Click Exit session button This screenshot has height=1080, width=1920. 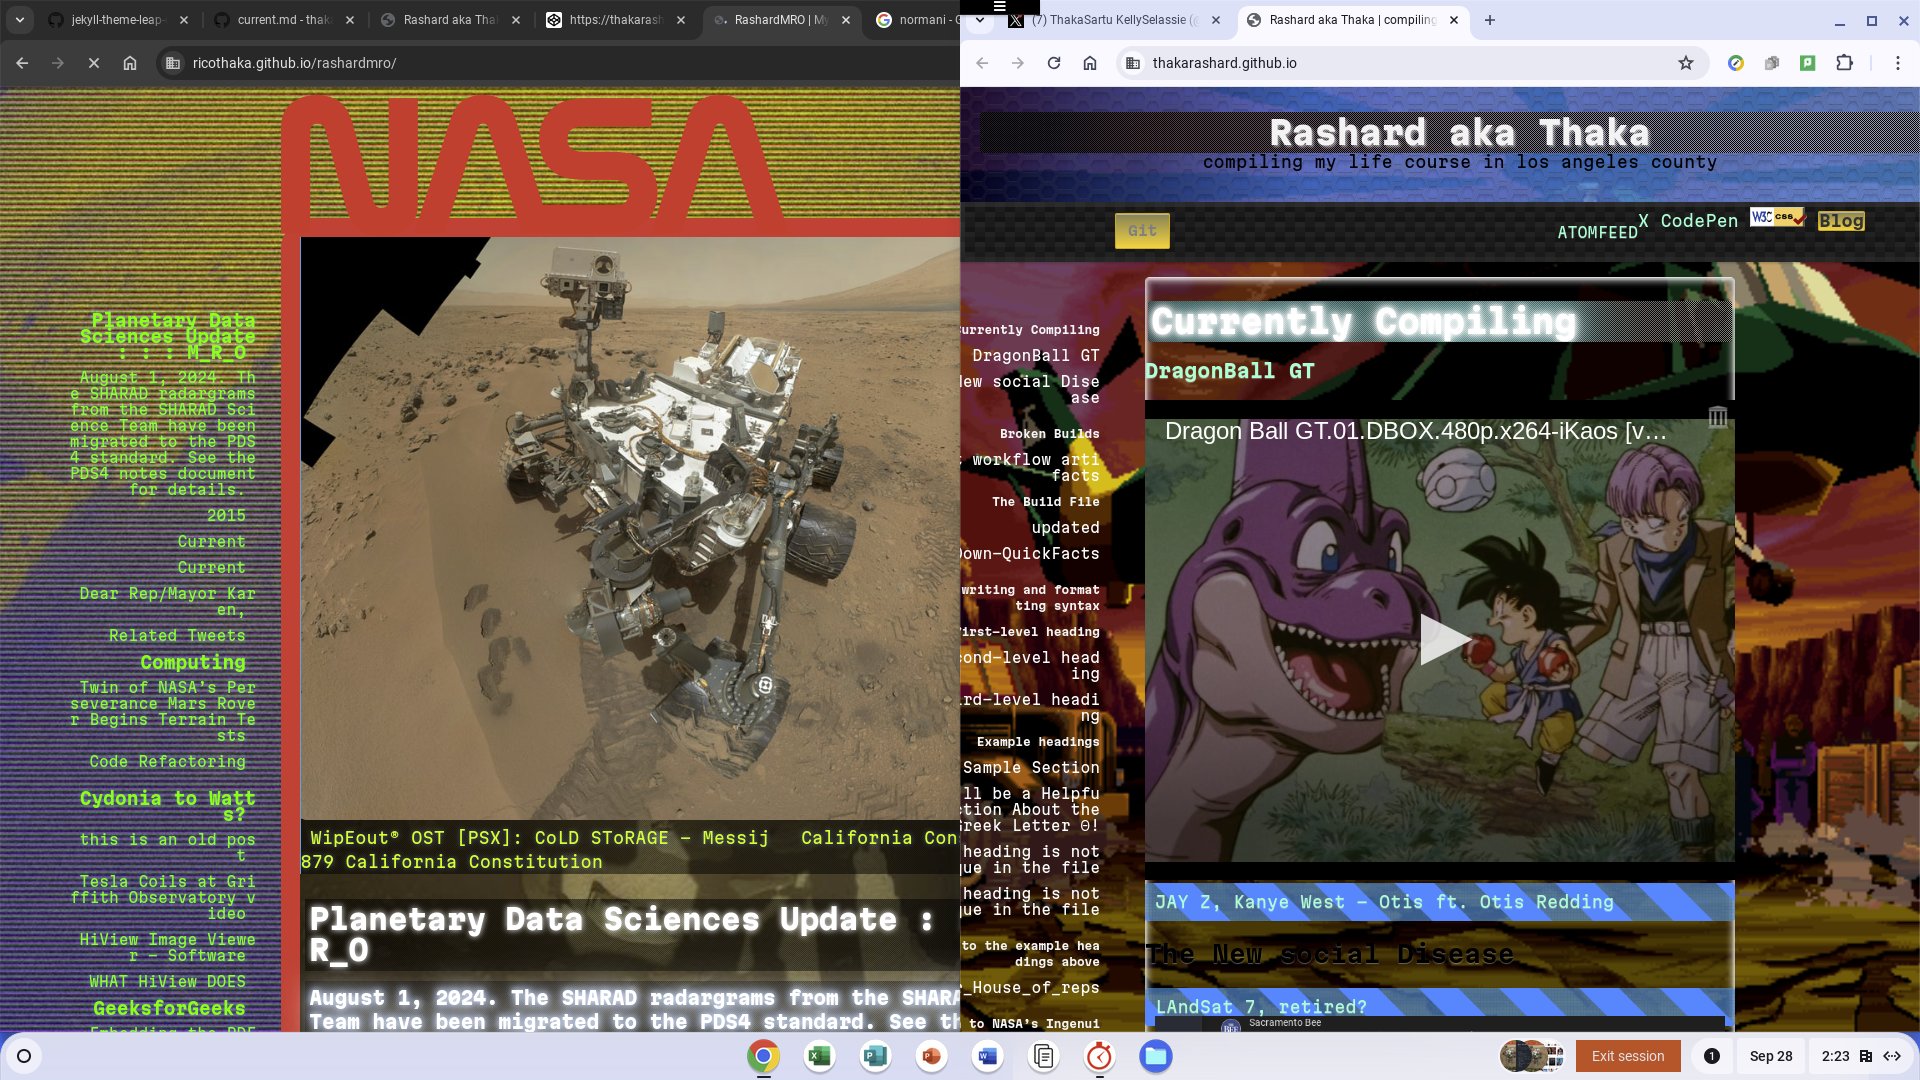coord(1628,1056)
